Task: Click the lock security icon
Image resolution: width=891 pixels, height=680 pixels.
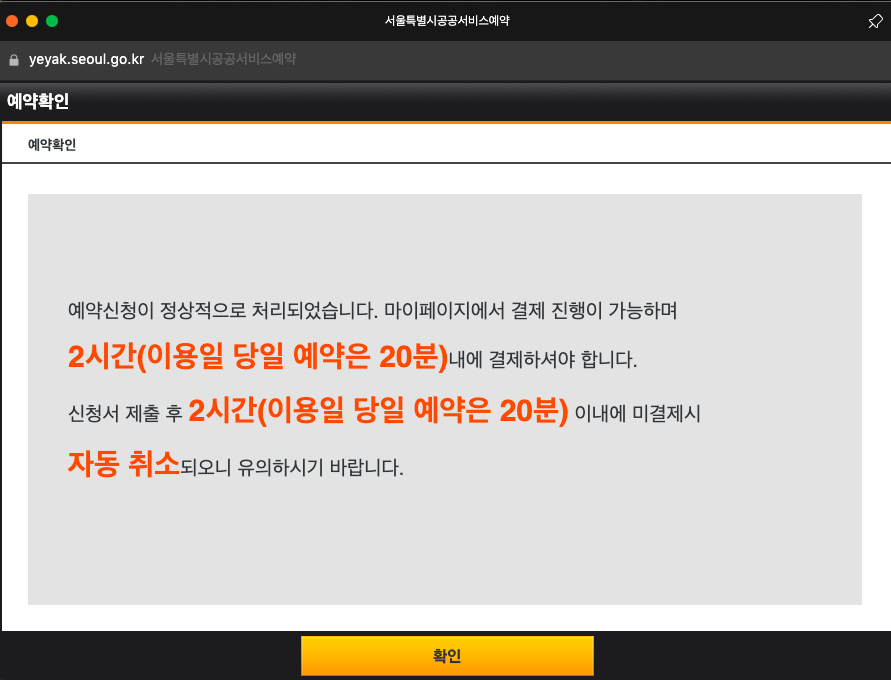Action: pyautogui.click(x=14, y=59)
